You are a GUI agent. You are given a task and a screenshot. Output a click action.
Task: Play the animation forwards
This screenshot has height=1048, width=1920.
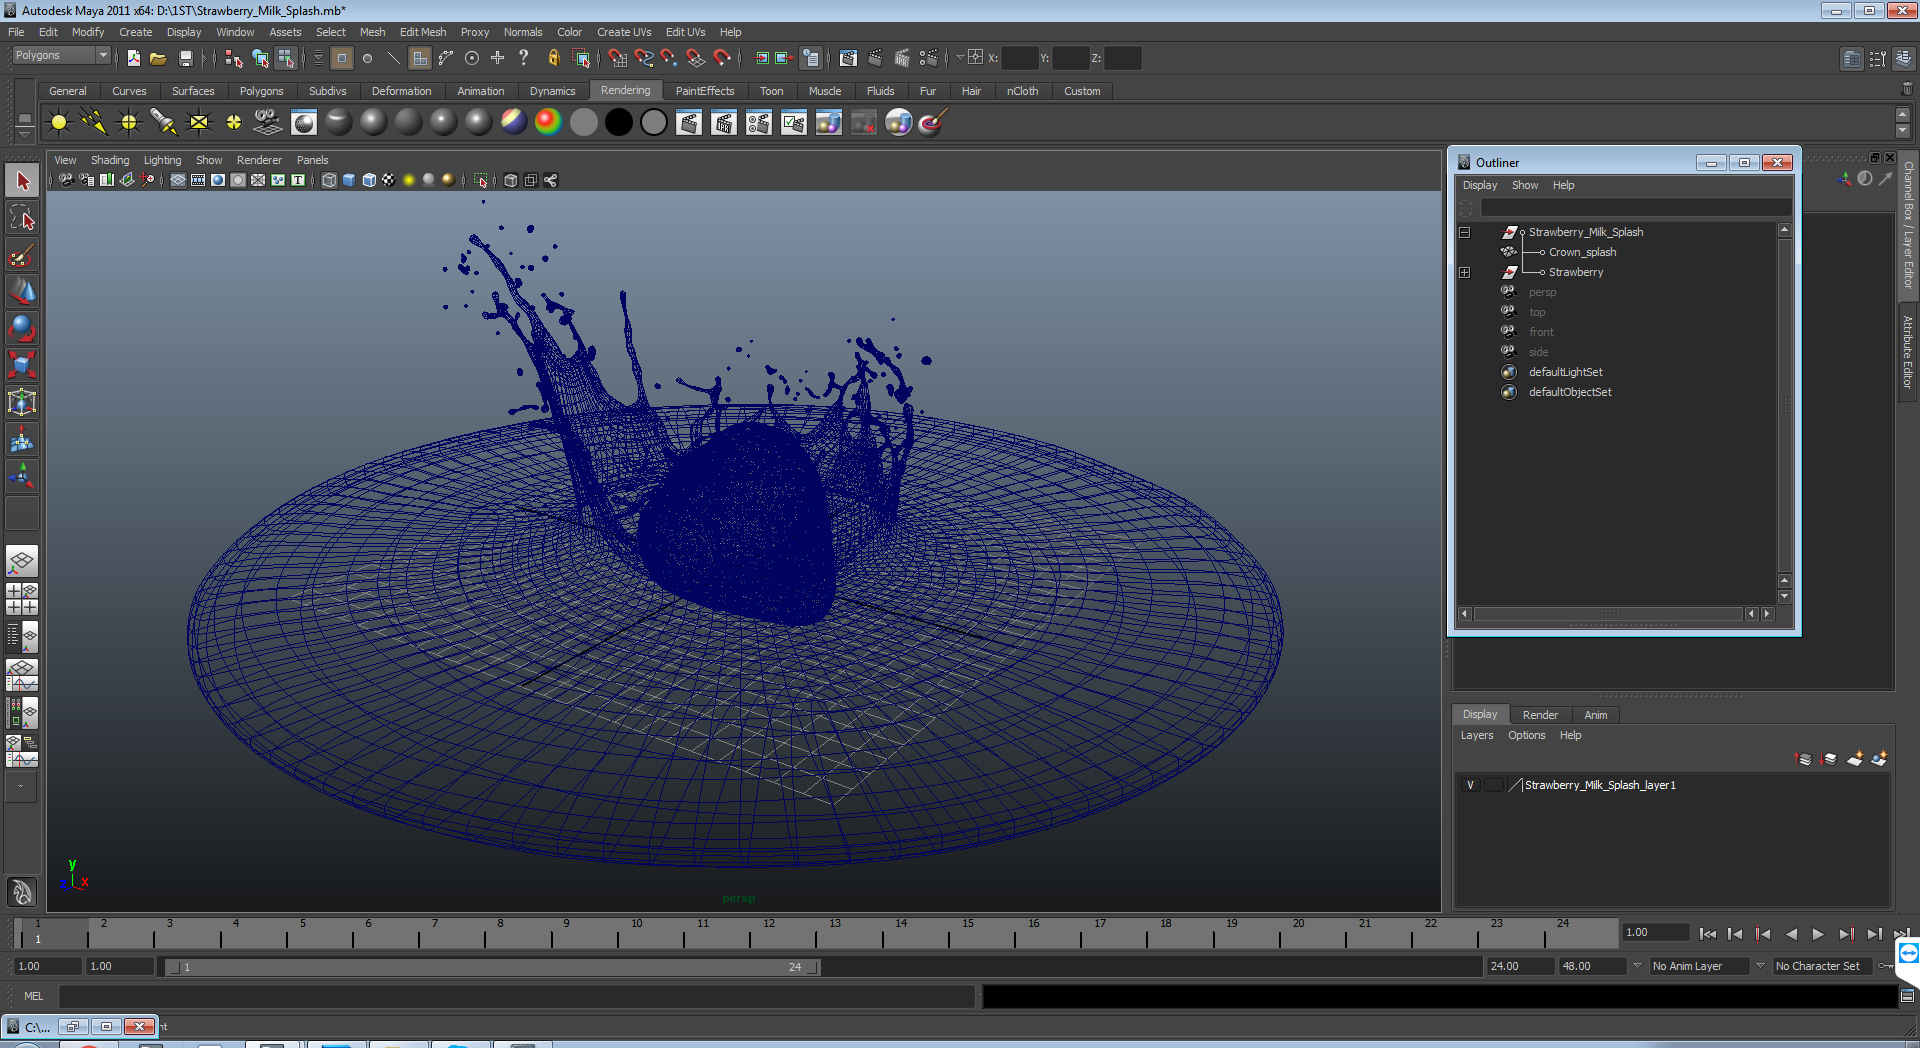(x=1818, y=934)
